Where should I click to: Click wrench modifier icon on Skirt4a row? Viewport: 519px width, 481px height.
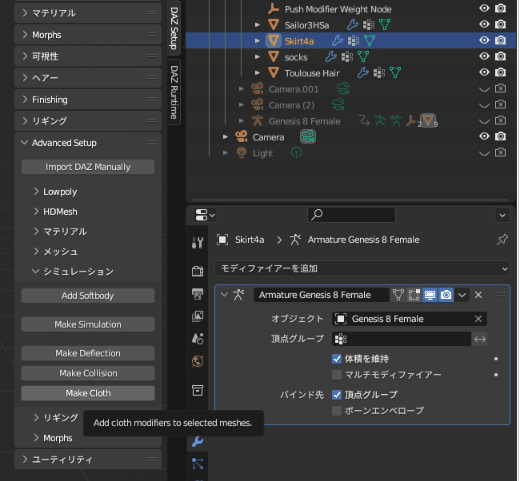tap(337, 41)
